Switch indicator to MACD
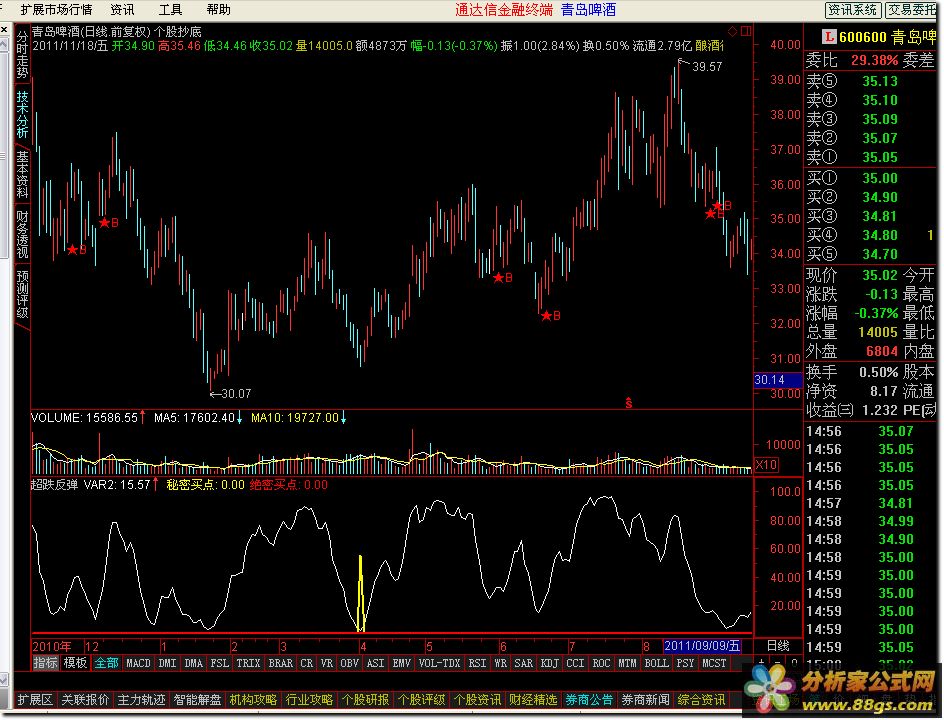Viewport: 944px width, 720px height. tap(138, 663)
